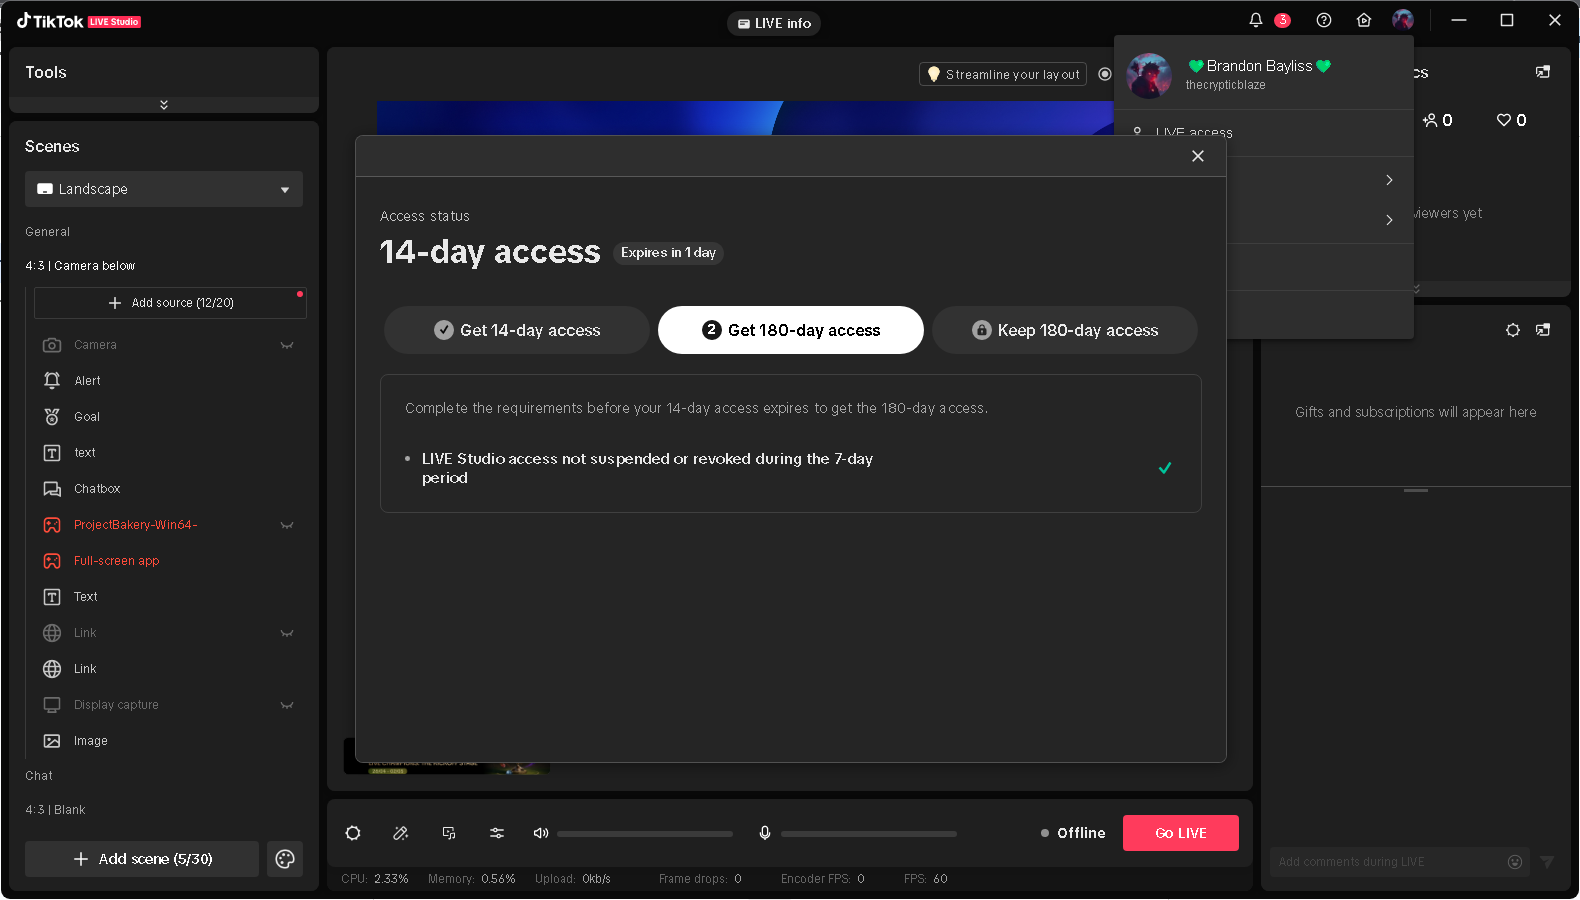The width and height of the screenshot is (1580, 900).
Task: Pop out the gifts panel window
Action: coord(1543,330)
